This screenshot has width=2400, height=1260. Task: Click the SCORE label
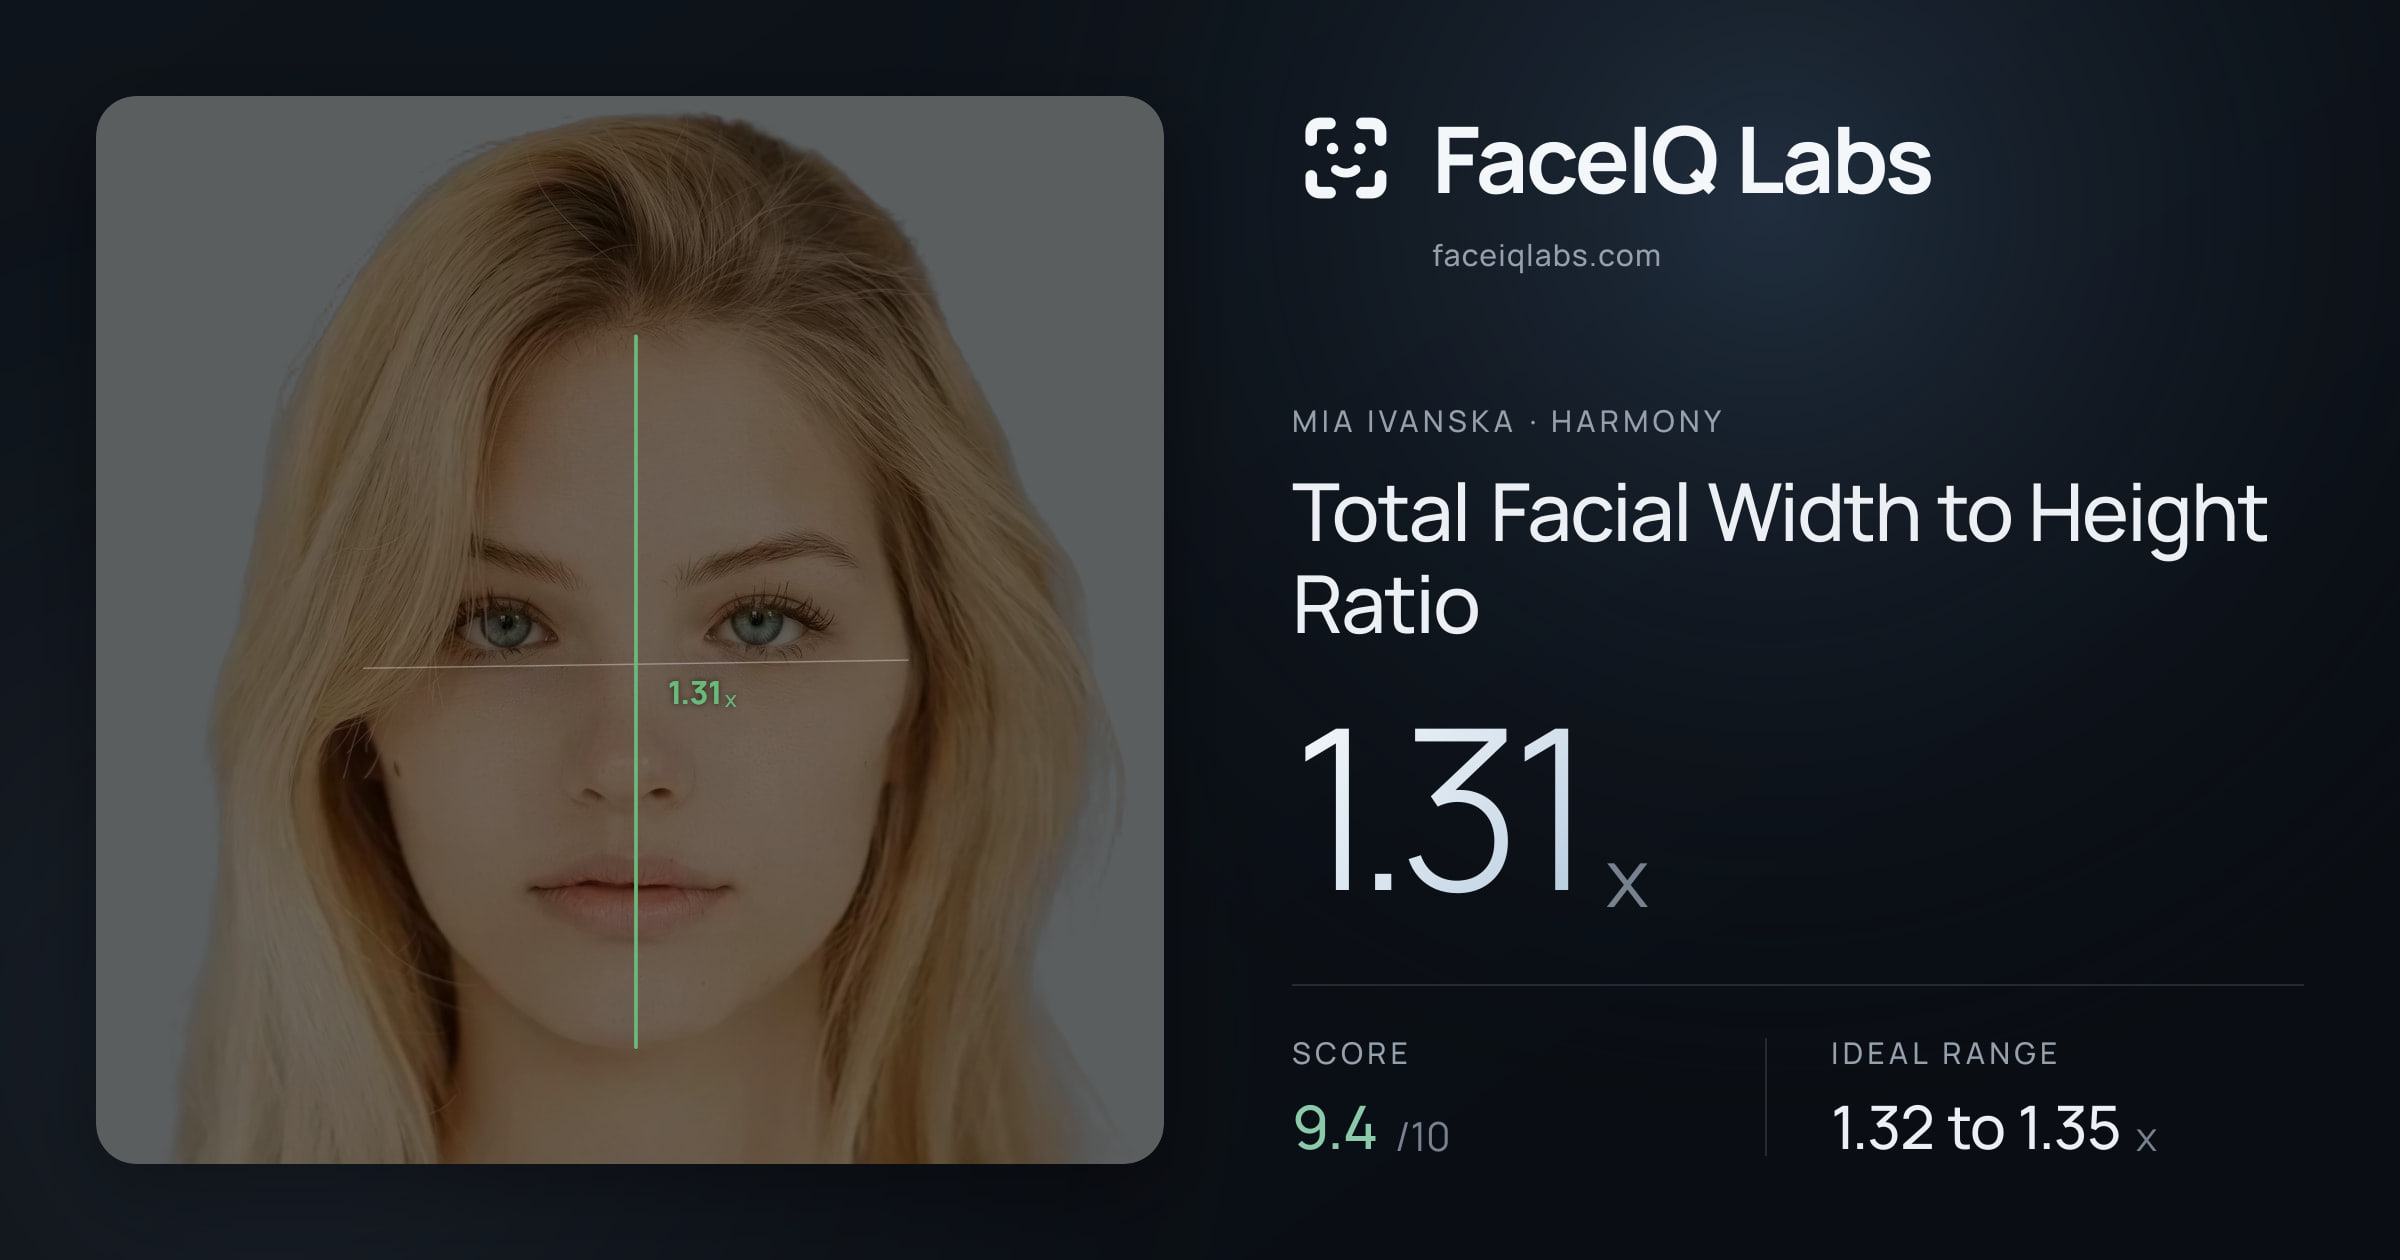click(1350, 1053)
